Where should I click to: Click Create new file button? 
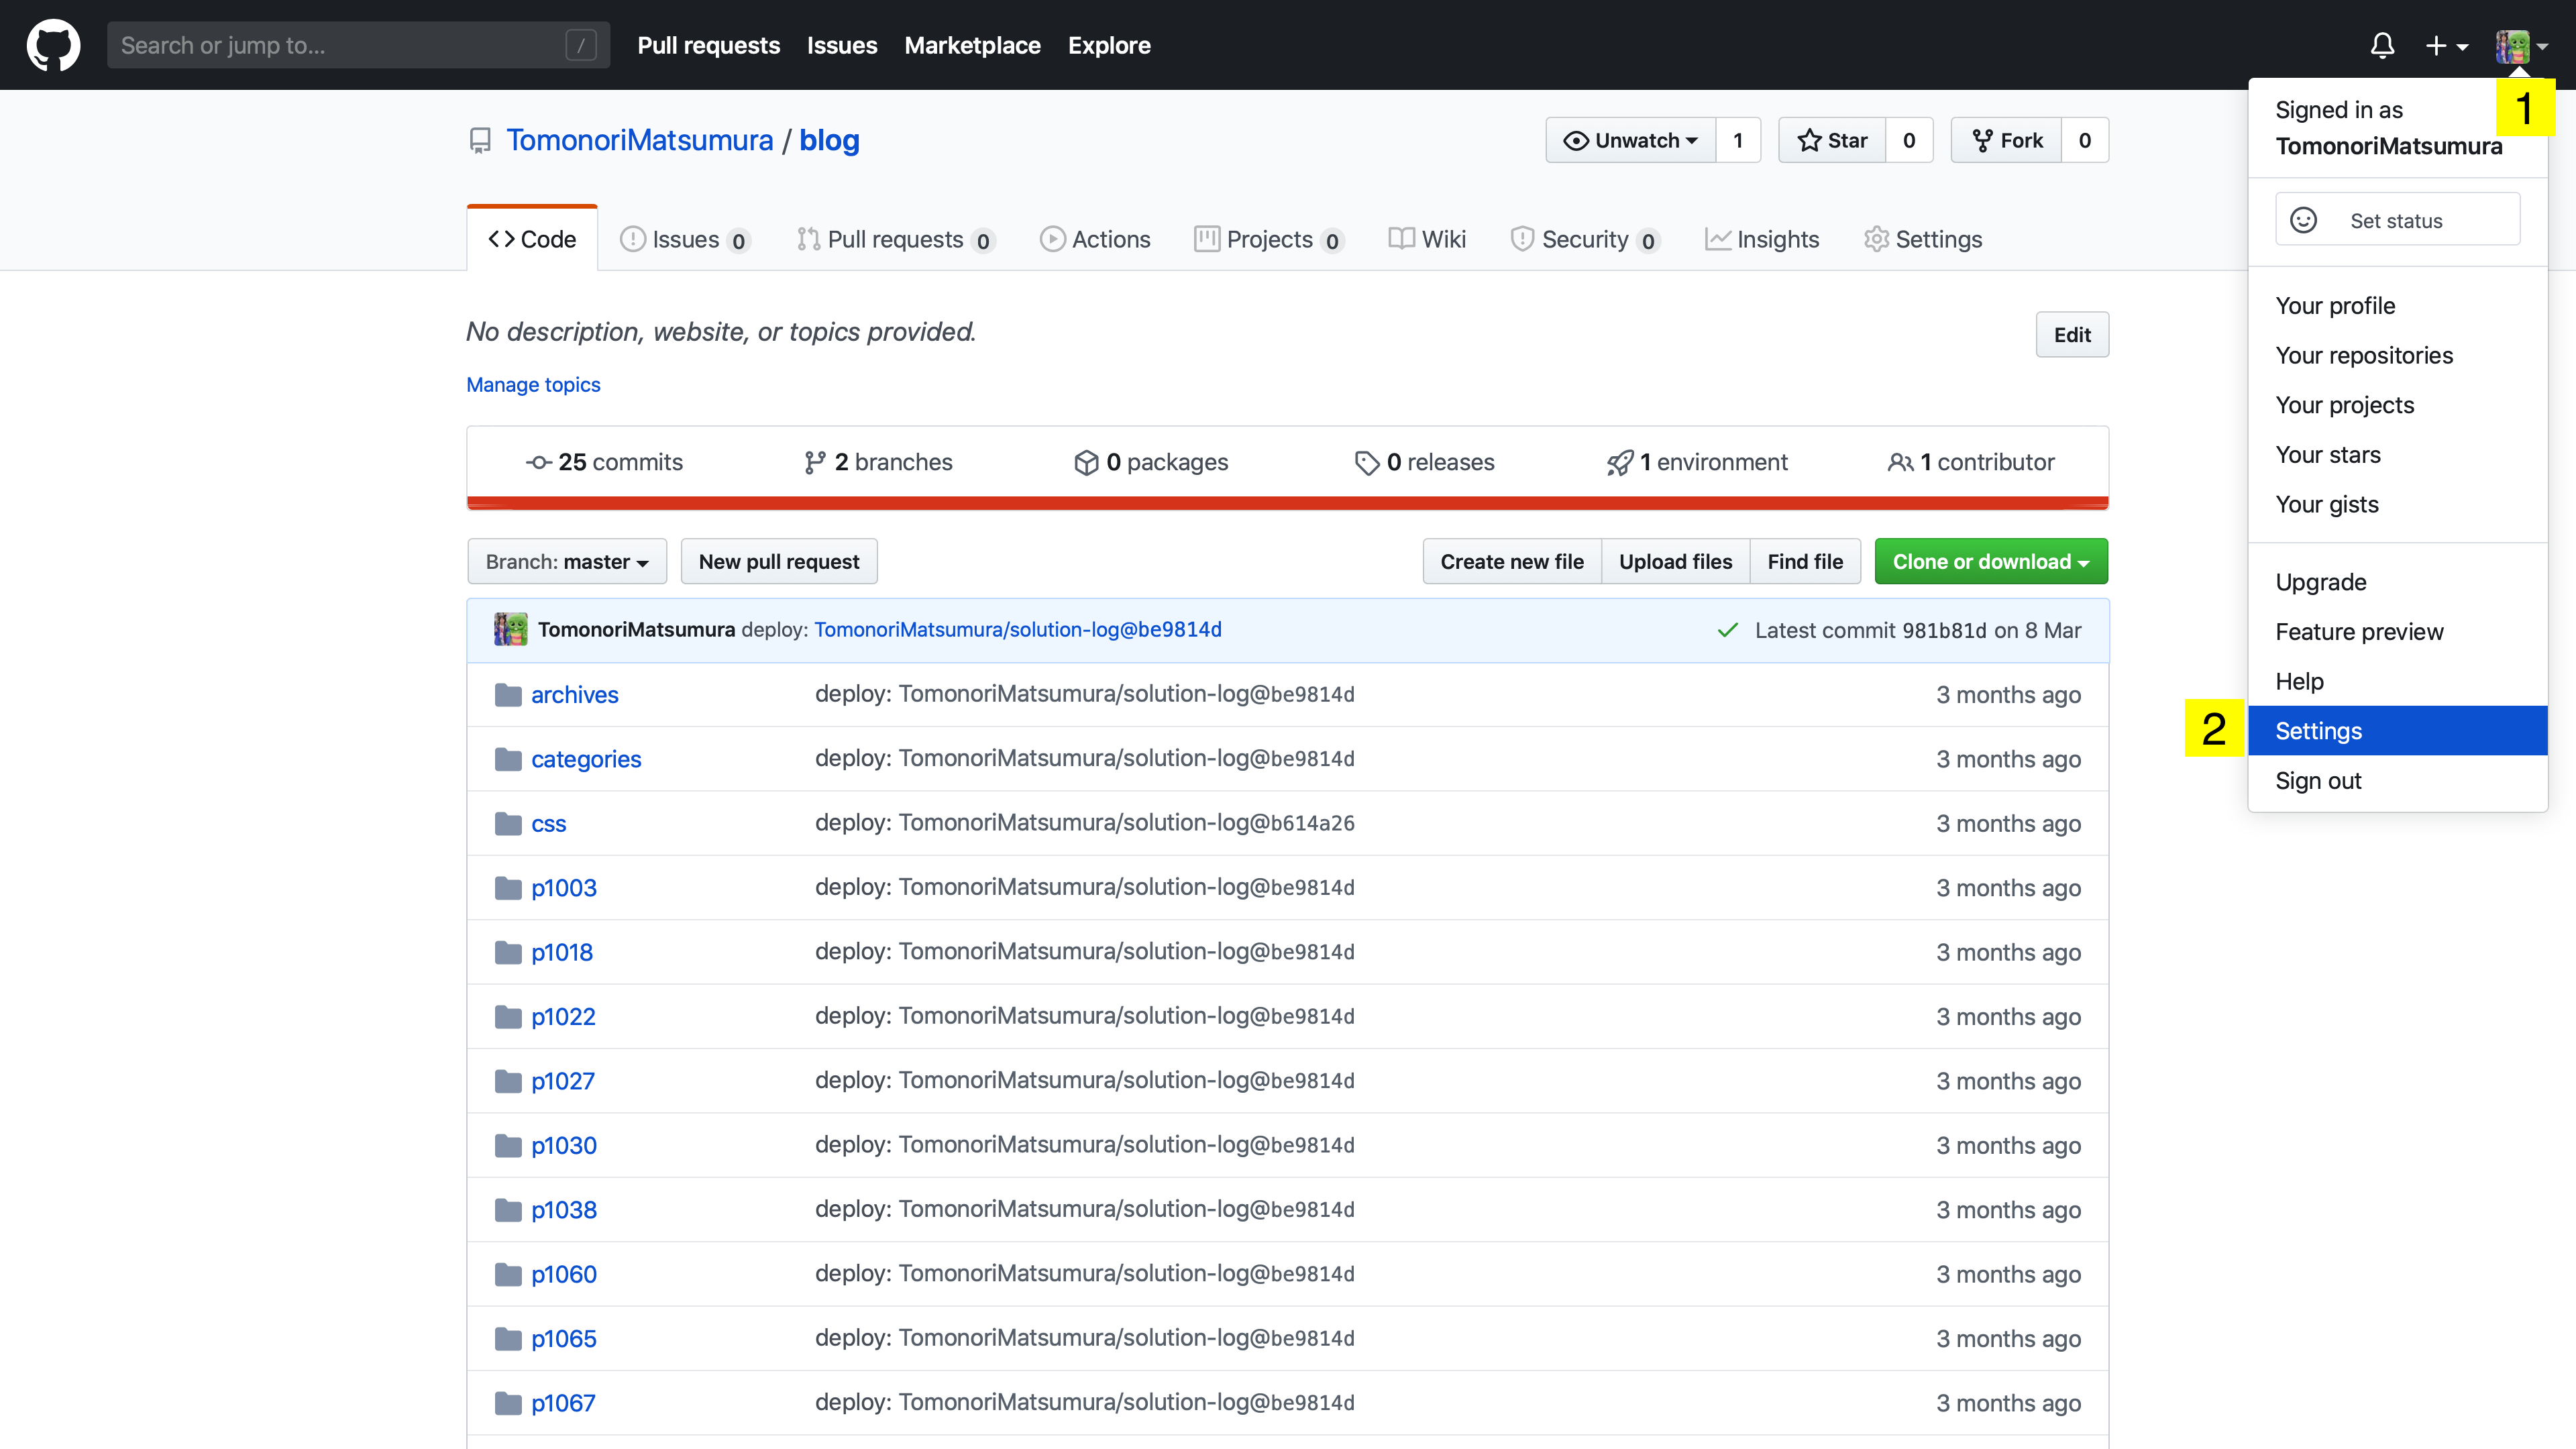(1511, 561)
